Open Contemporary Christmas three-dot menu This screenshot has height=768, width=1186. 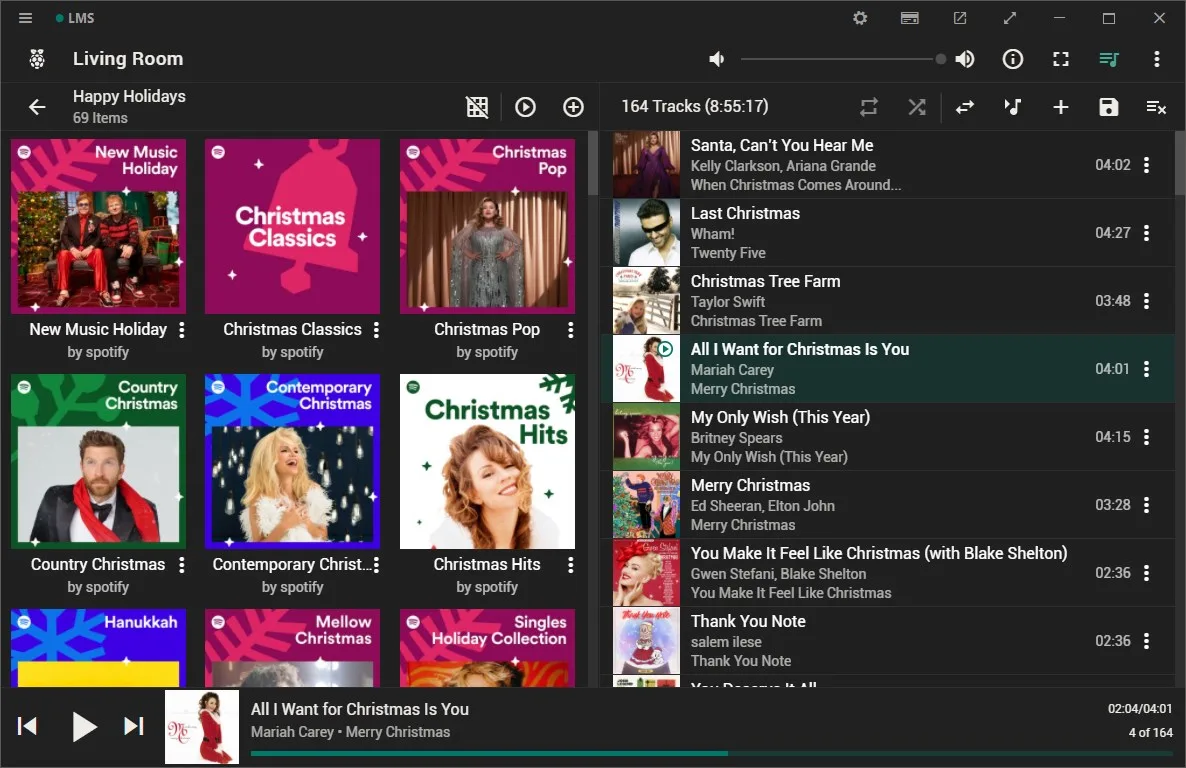(376, 564)
